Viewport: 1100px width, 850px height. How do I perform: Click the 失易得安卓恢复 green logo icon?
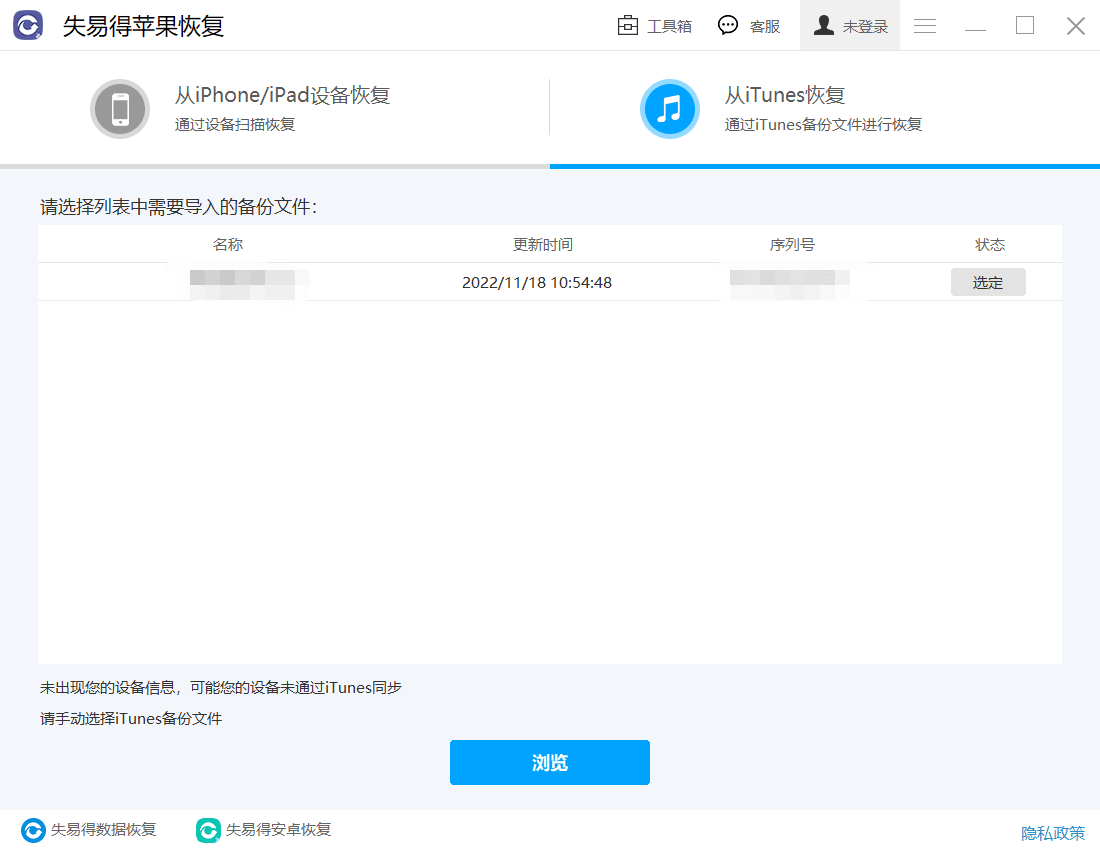pyautogui.click(x=208, y=830)
